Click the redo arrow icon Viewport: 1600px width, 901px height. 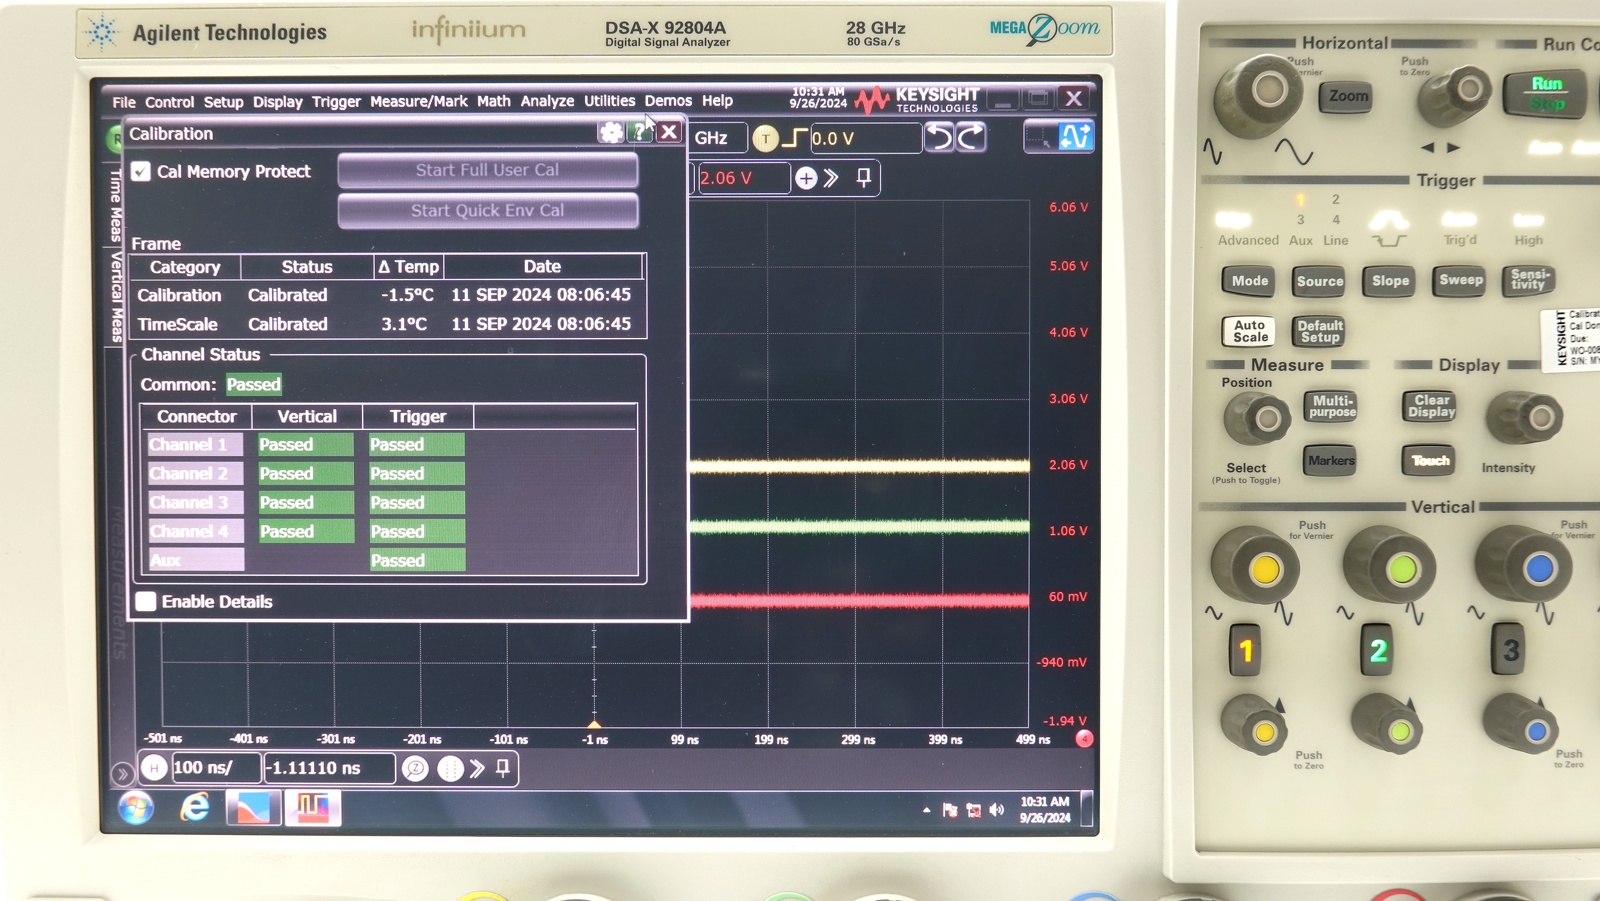[x=971, y=137]
